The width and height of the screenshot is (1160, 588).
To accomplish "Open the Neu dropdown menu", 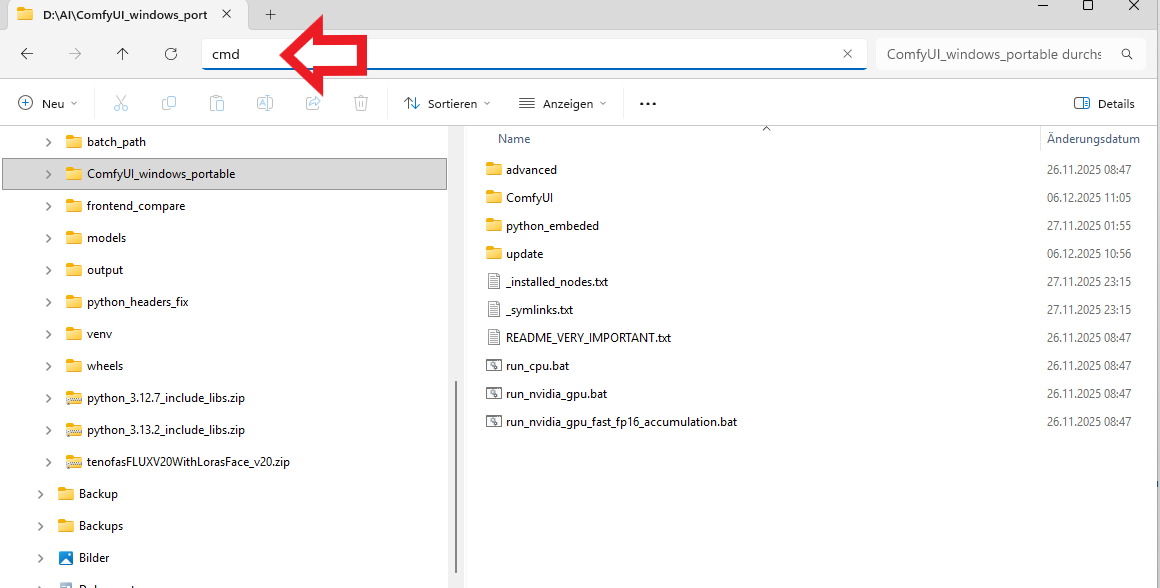I will click(x=47, y=103).
